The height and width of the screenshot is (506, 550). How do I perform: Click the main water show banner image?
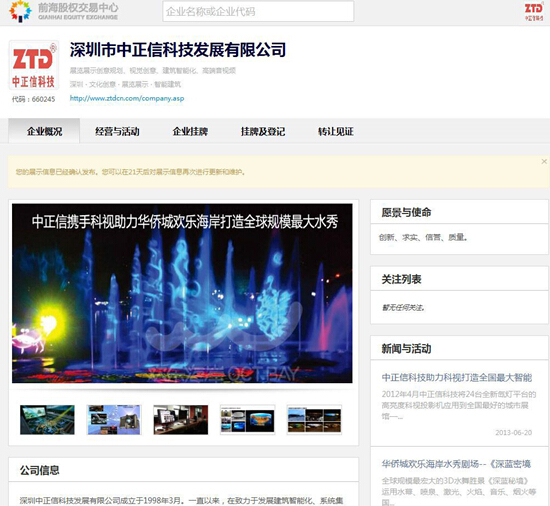point(182,293)
